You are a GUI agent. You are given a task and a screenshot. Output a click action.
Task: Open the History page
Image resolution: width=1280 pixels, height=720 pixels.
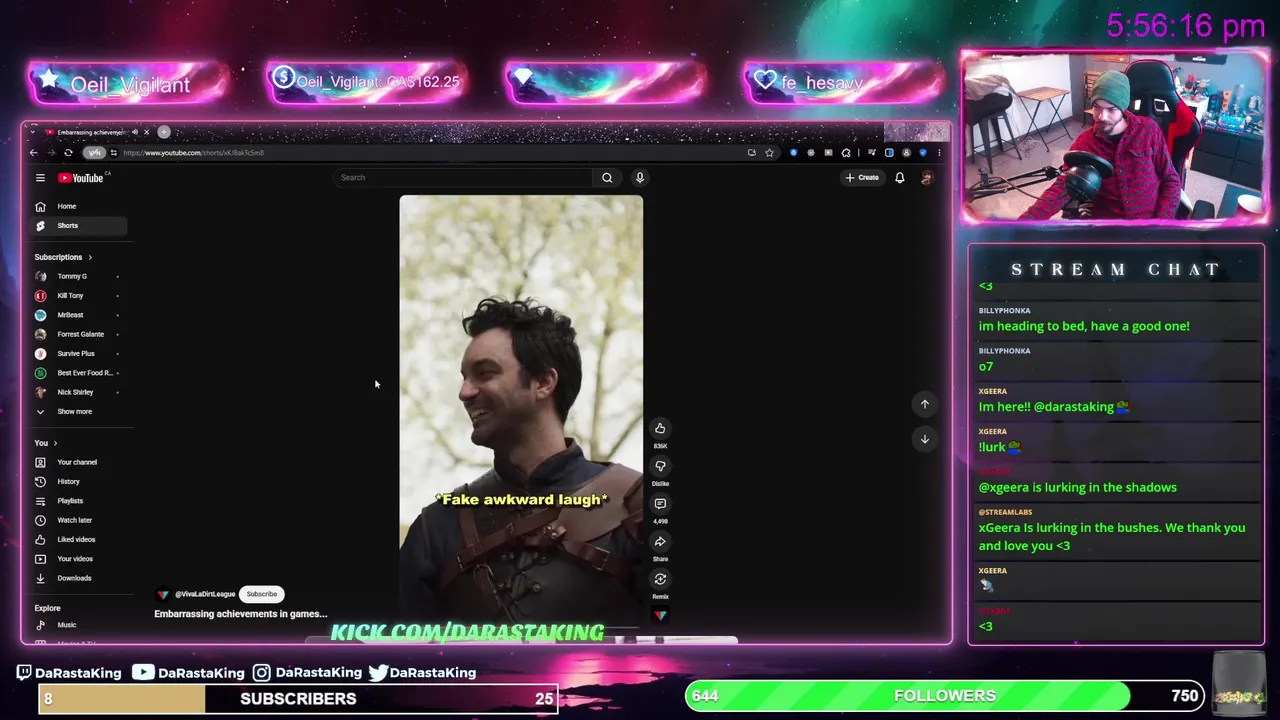78,482
